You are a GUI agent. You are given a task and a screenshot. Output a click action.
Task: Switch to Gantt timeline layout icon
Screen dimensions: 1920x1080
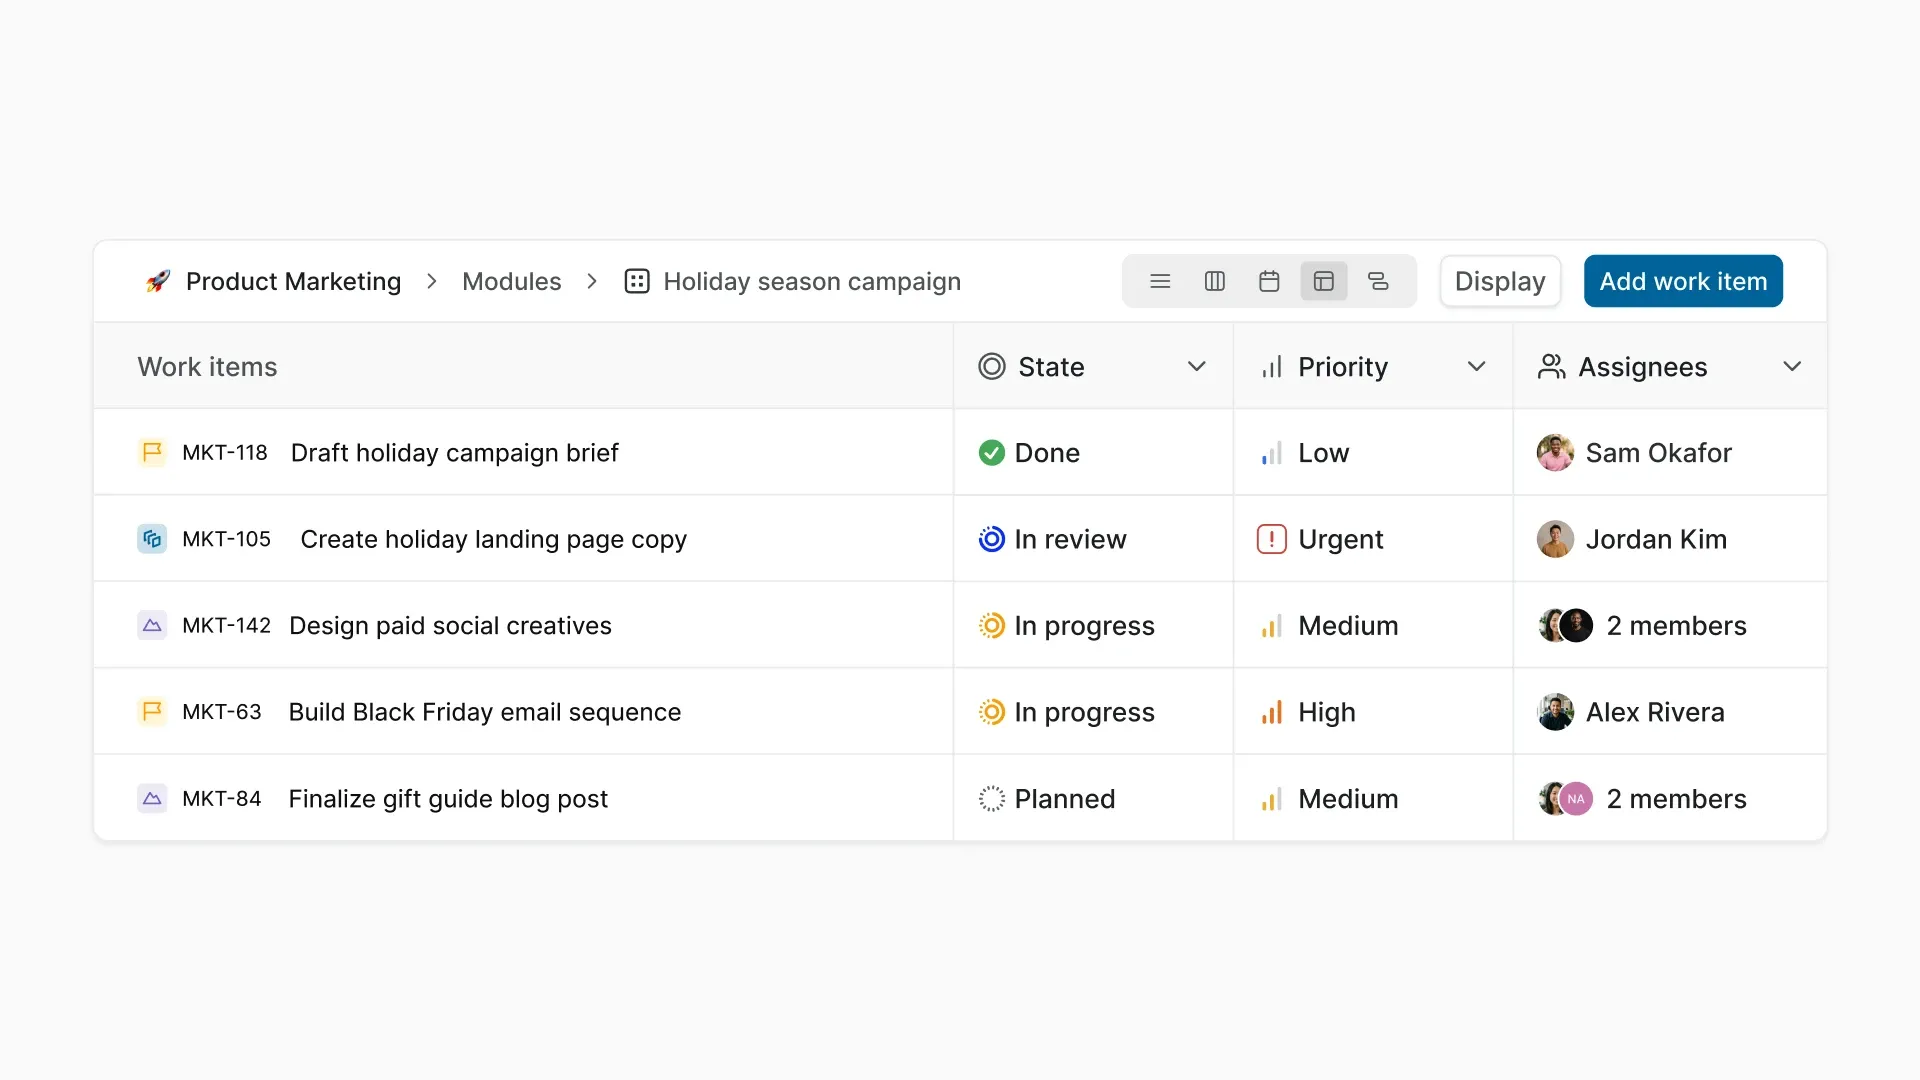tap(1378, 282)
